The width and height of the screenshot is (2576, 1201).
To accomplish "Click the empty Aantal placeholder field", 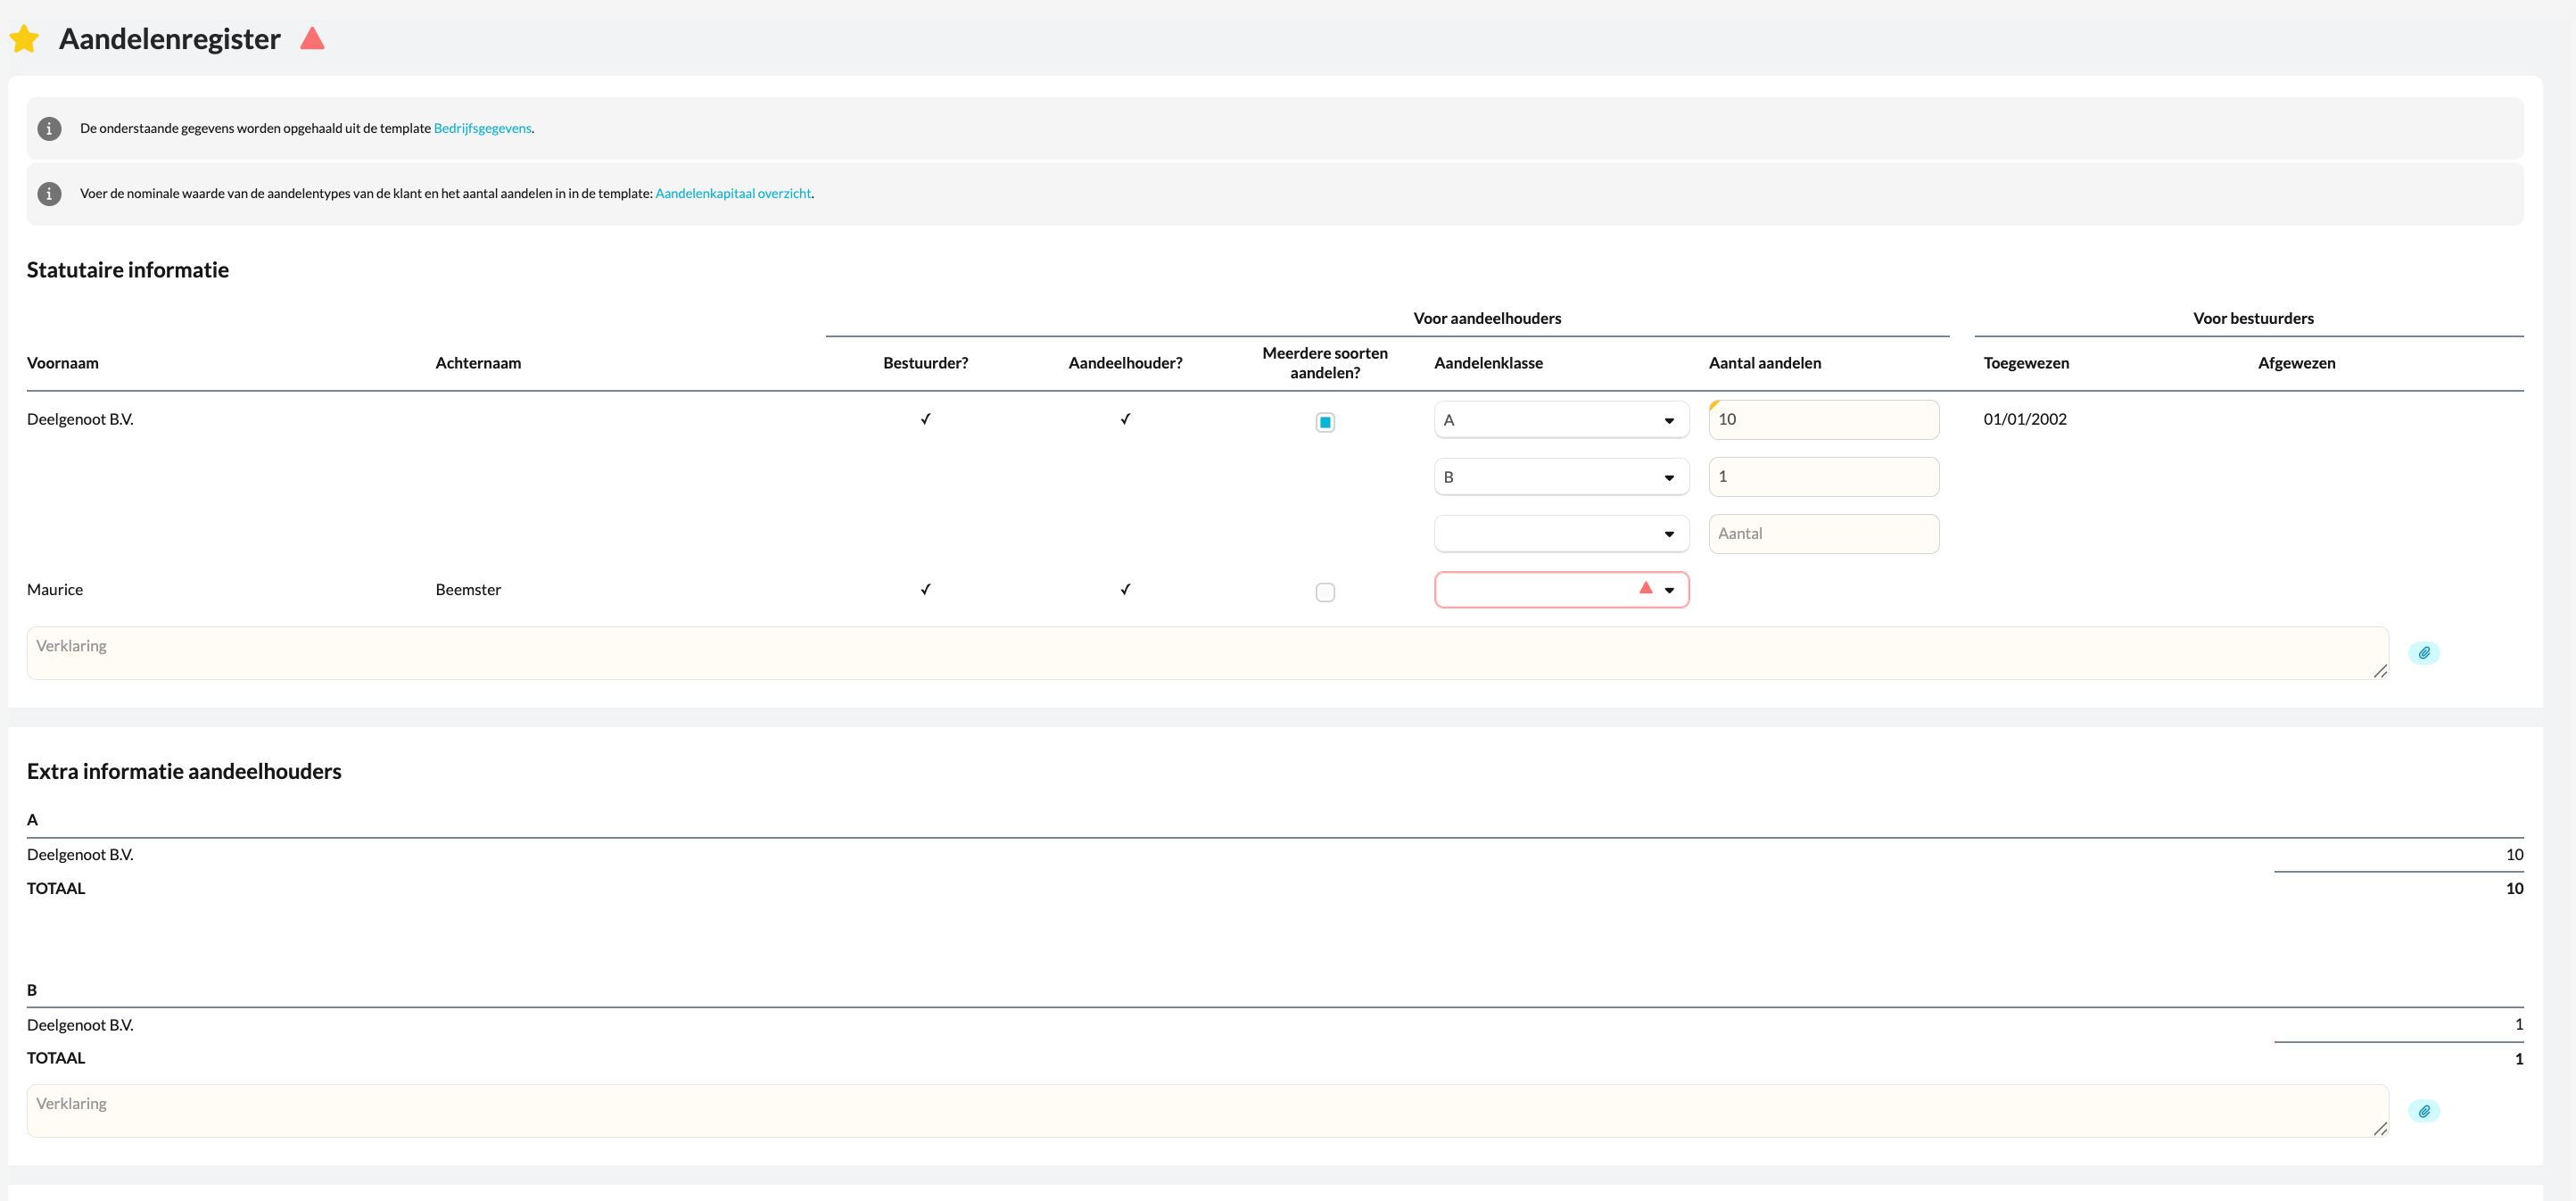I will [1822, 534].
